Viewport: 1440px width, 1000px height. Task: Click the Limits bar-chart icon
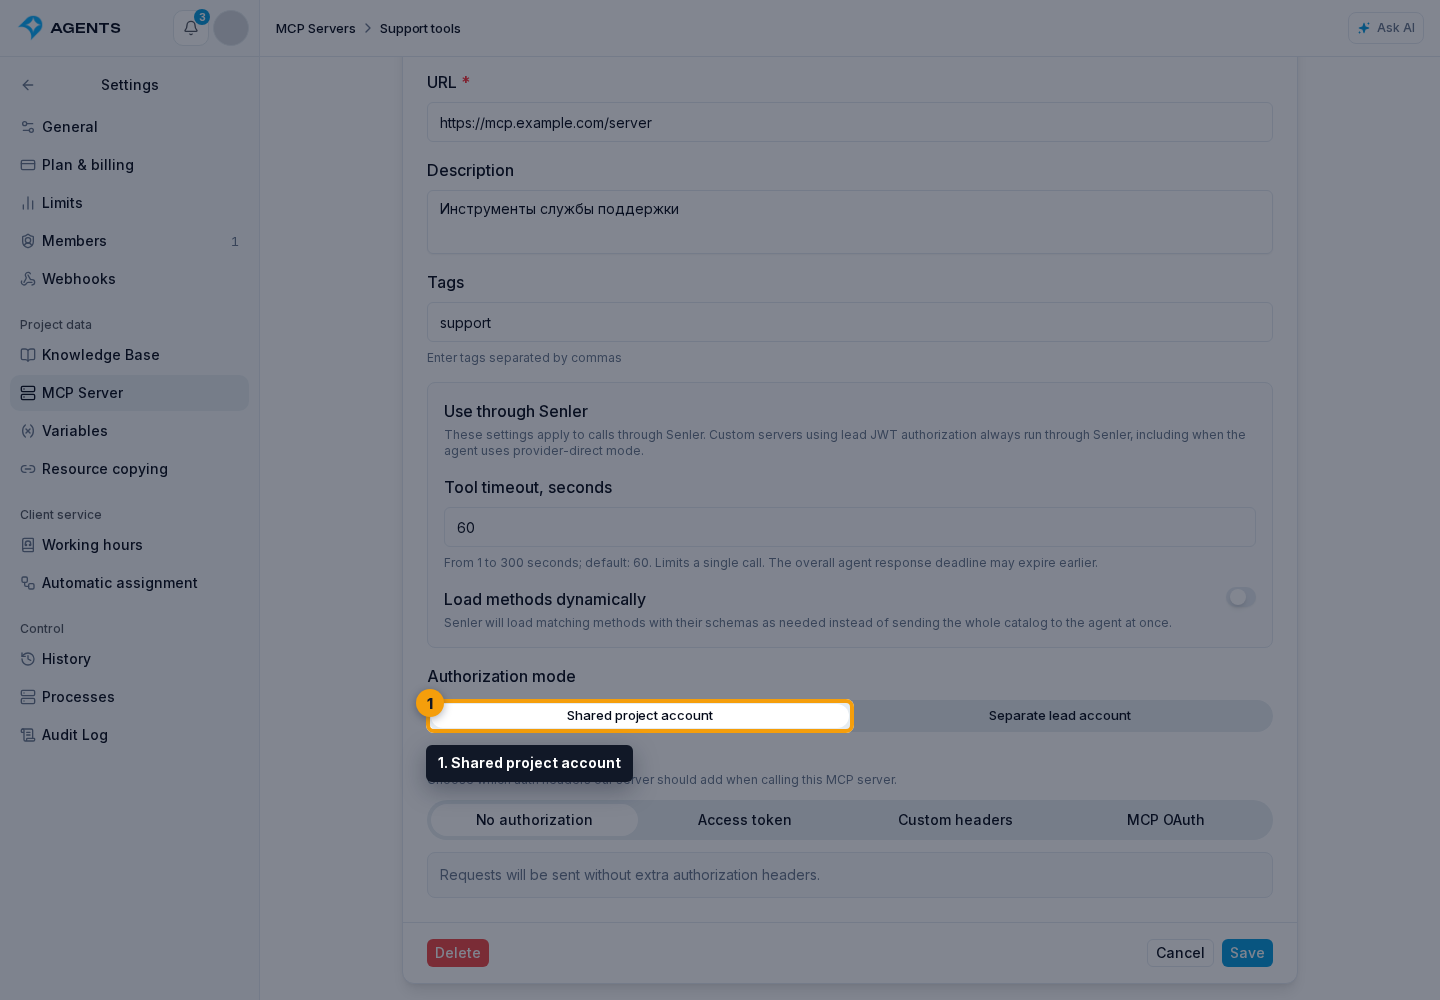(x=28, y=203)
